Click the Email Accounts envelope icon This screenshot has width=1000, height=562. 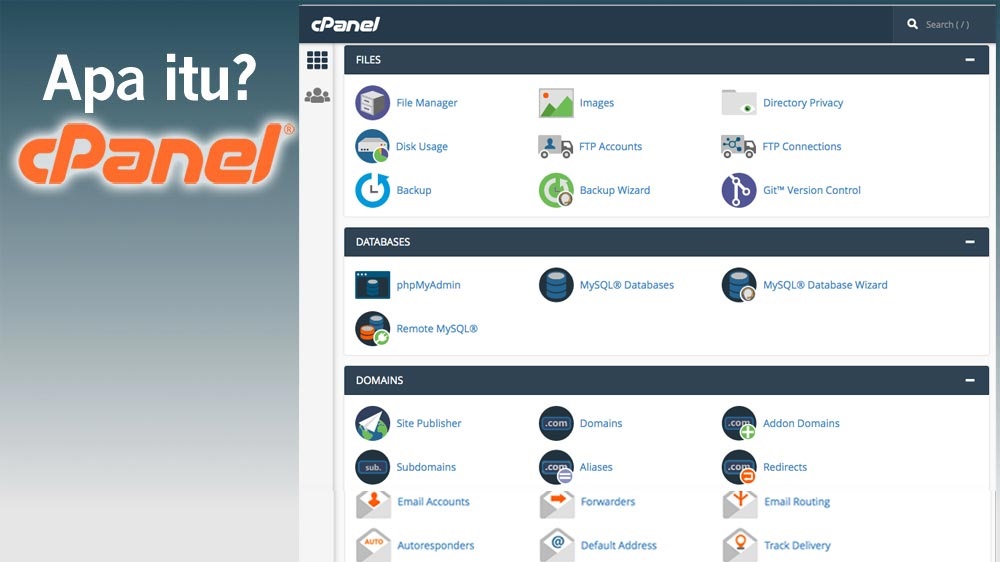(x=374, y=504)
